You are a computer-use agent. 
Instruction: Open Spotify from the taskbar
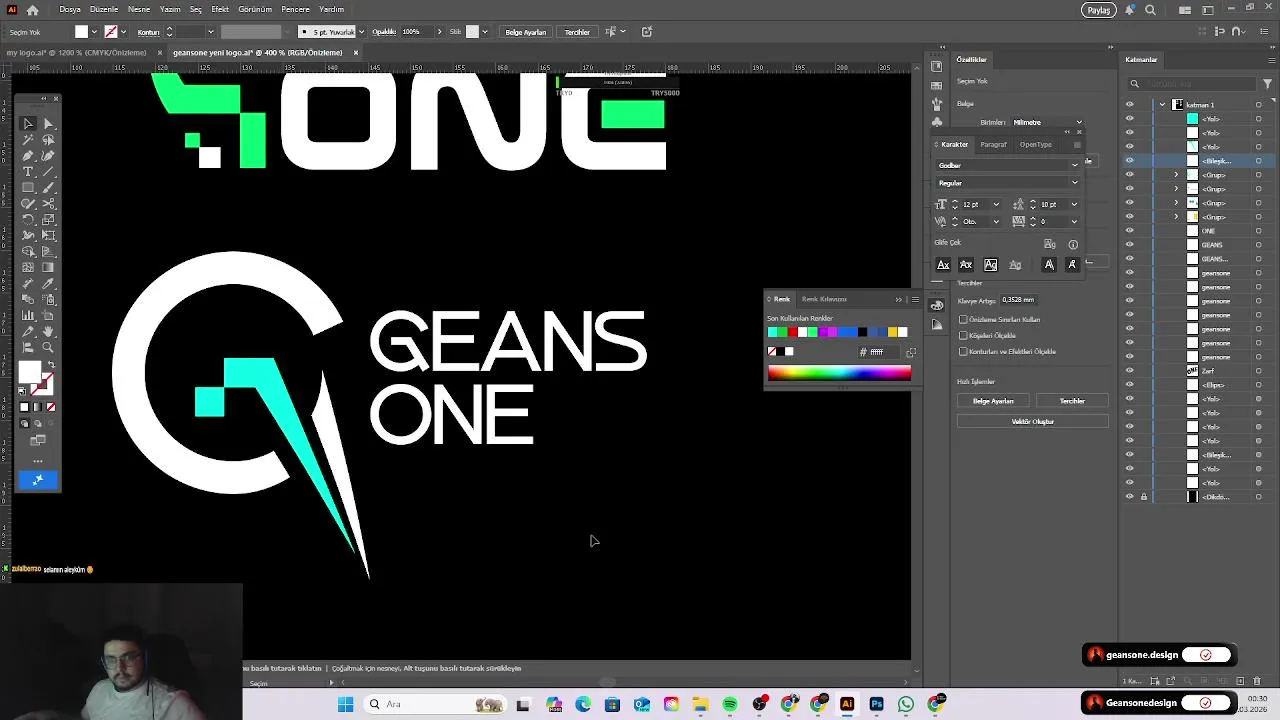click(730, 704)
